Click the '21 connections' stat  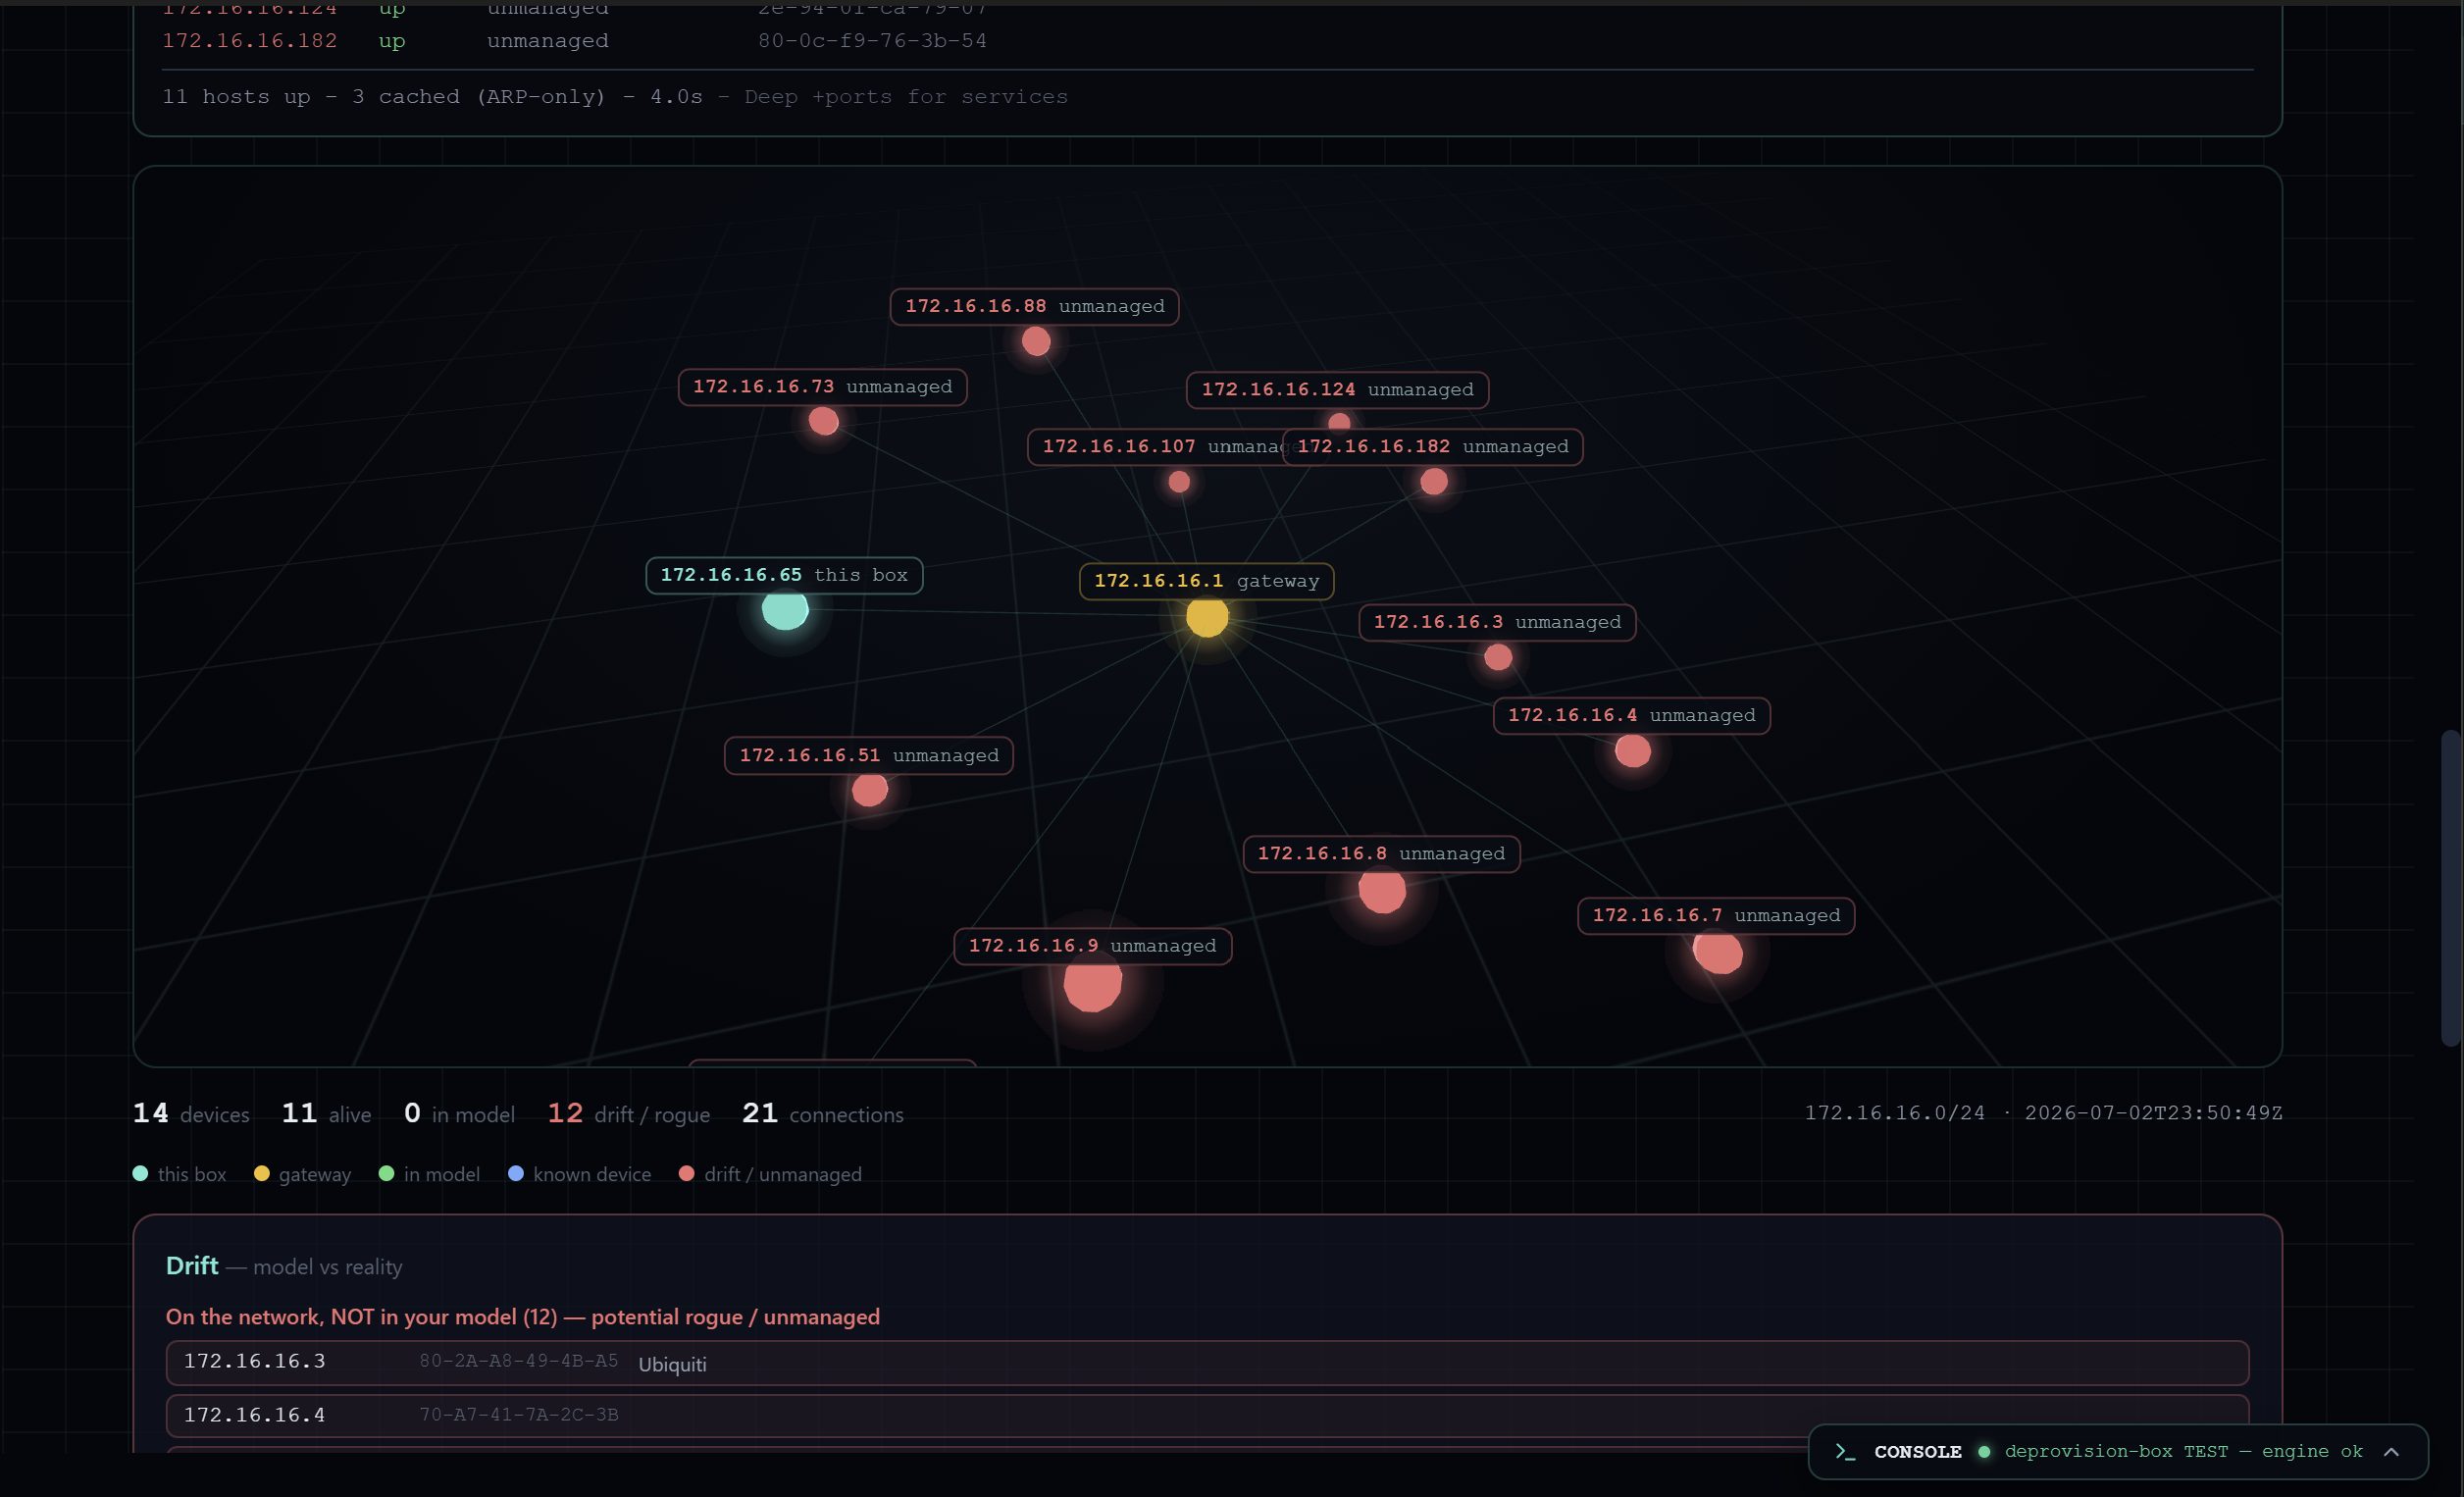(822, 1113)
